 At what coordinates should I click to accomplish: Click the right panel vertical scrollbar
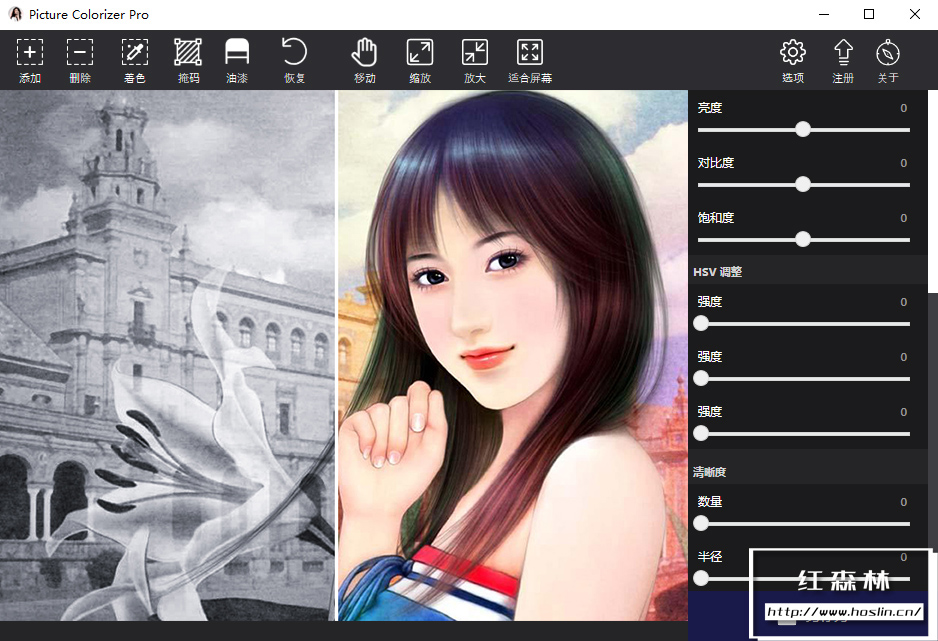(933, 191)
